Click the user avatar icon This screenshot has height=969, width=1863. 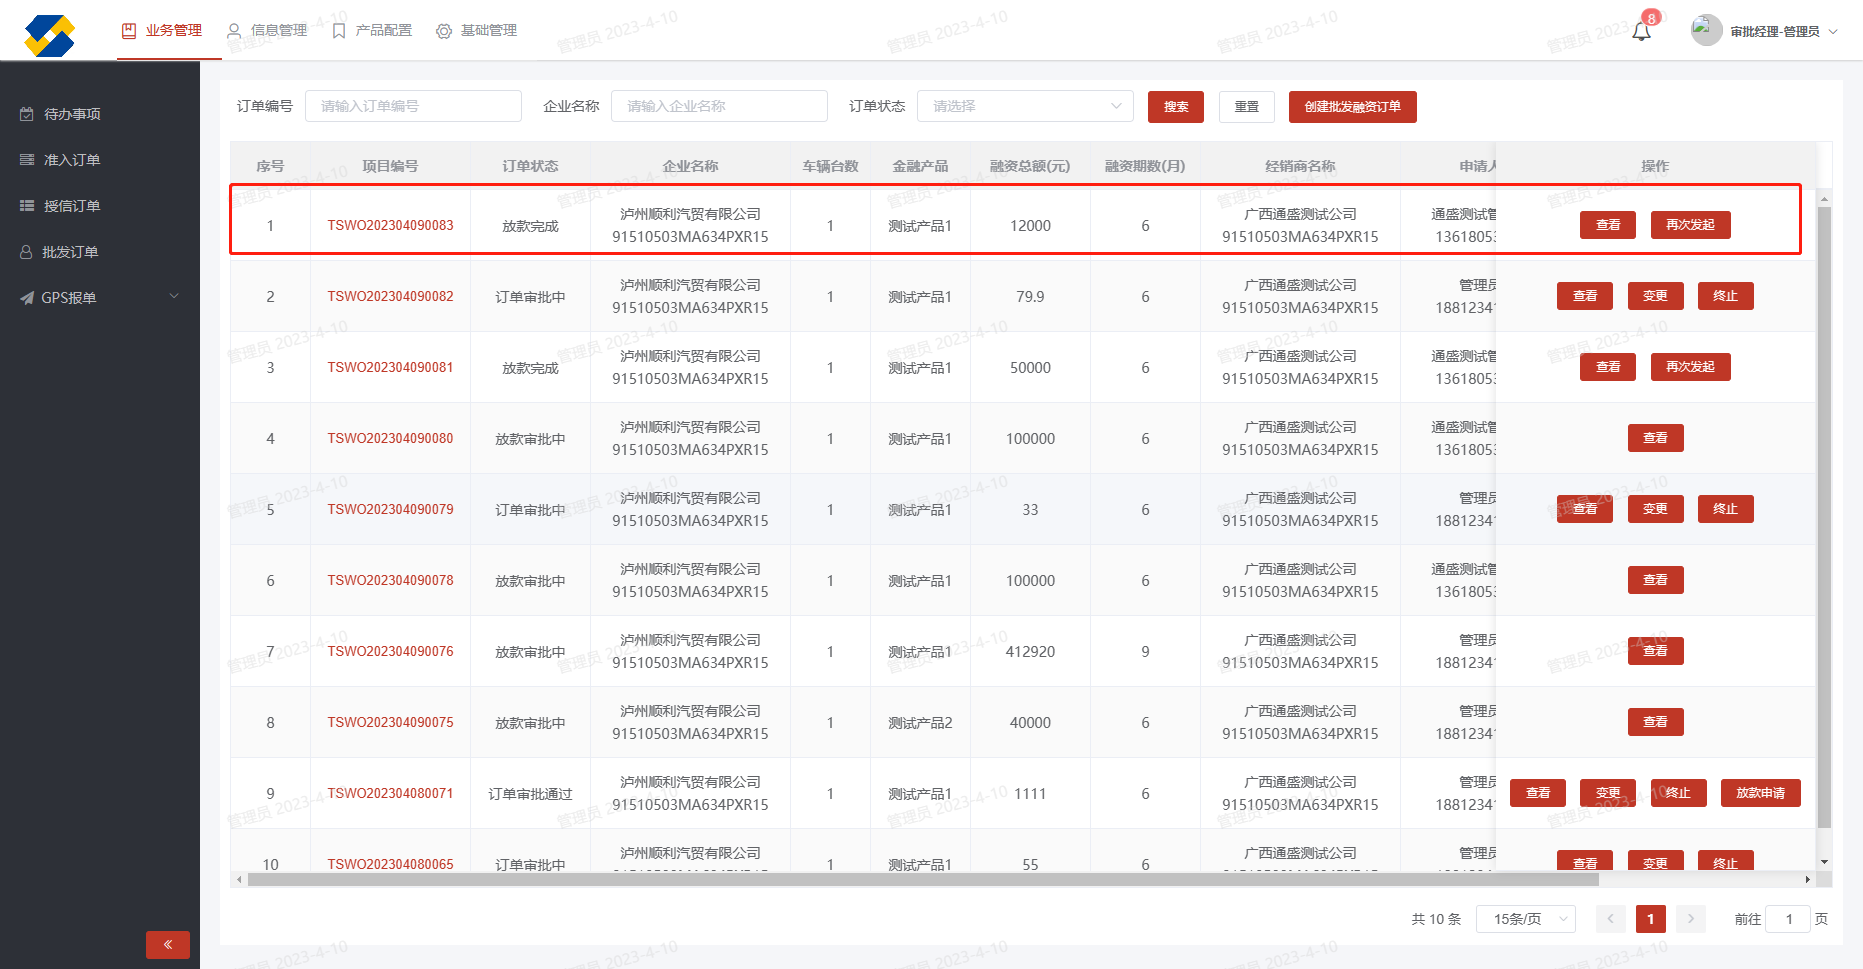(1706, 30)
